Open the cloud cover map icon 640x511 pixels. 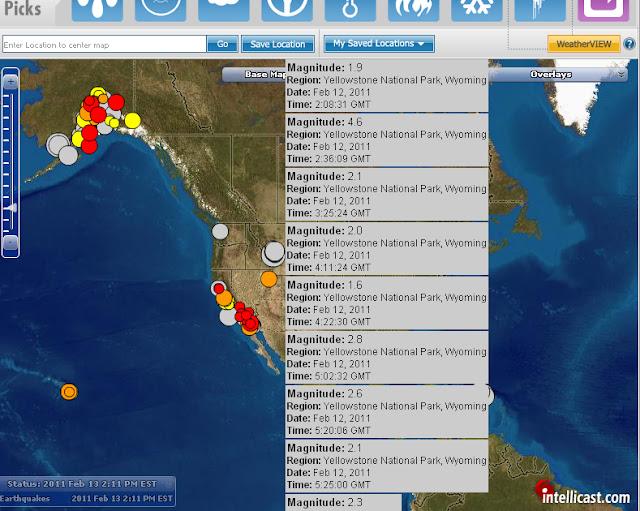(224, 10)
